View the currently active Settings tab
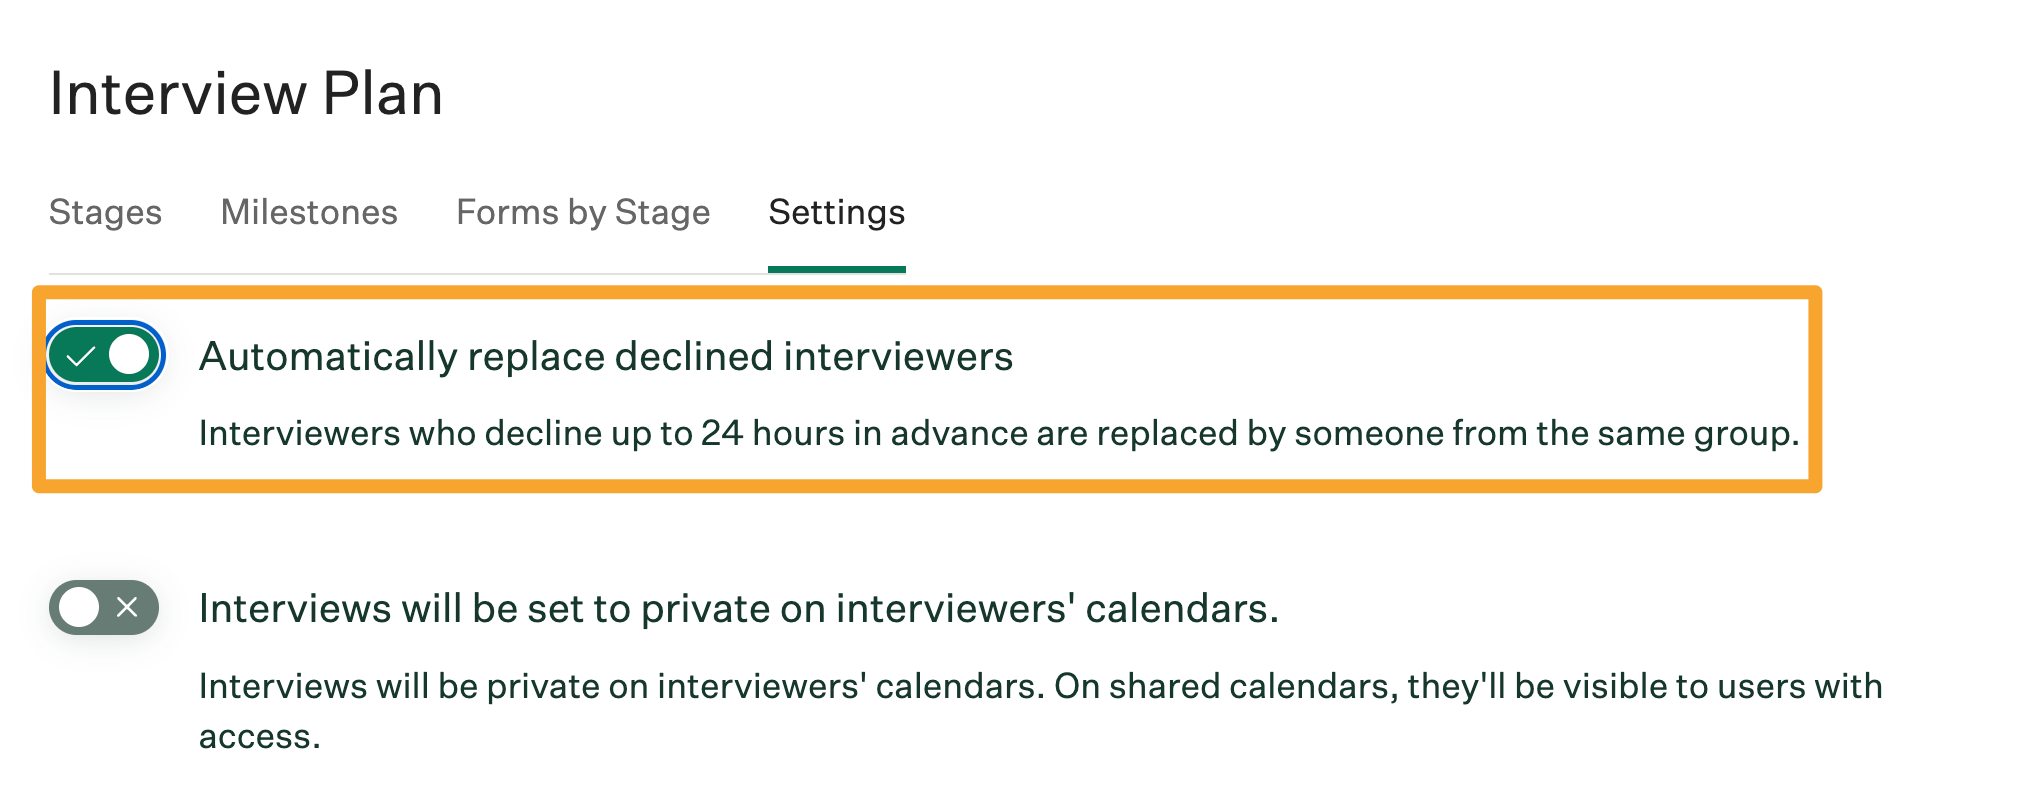 (836, 212)
